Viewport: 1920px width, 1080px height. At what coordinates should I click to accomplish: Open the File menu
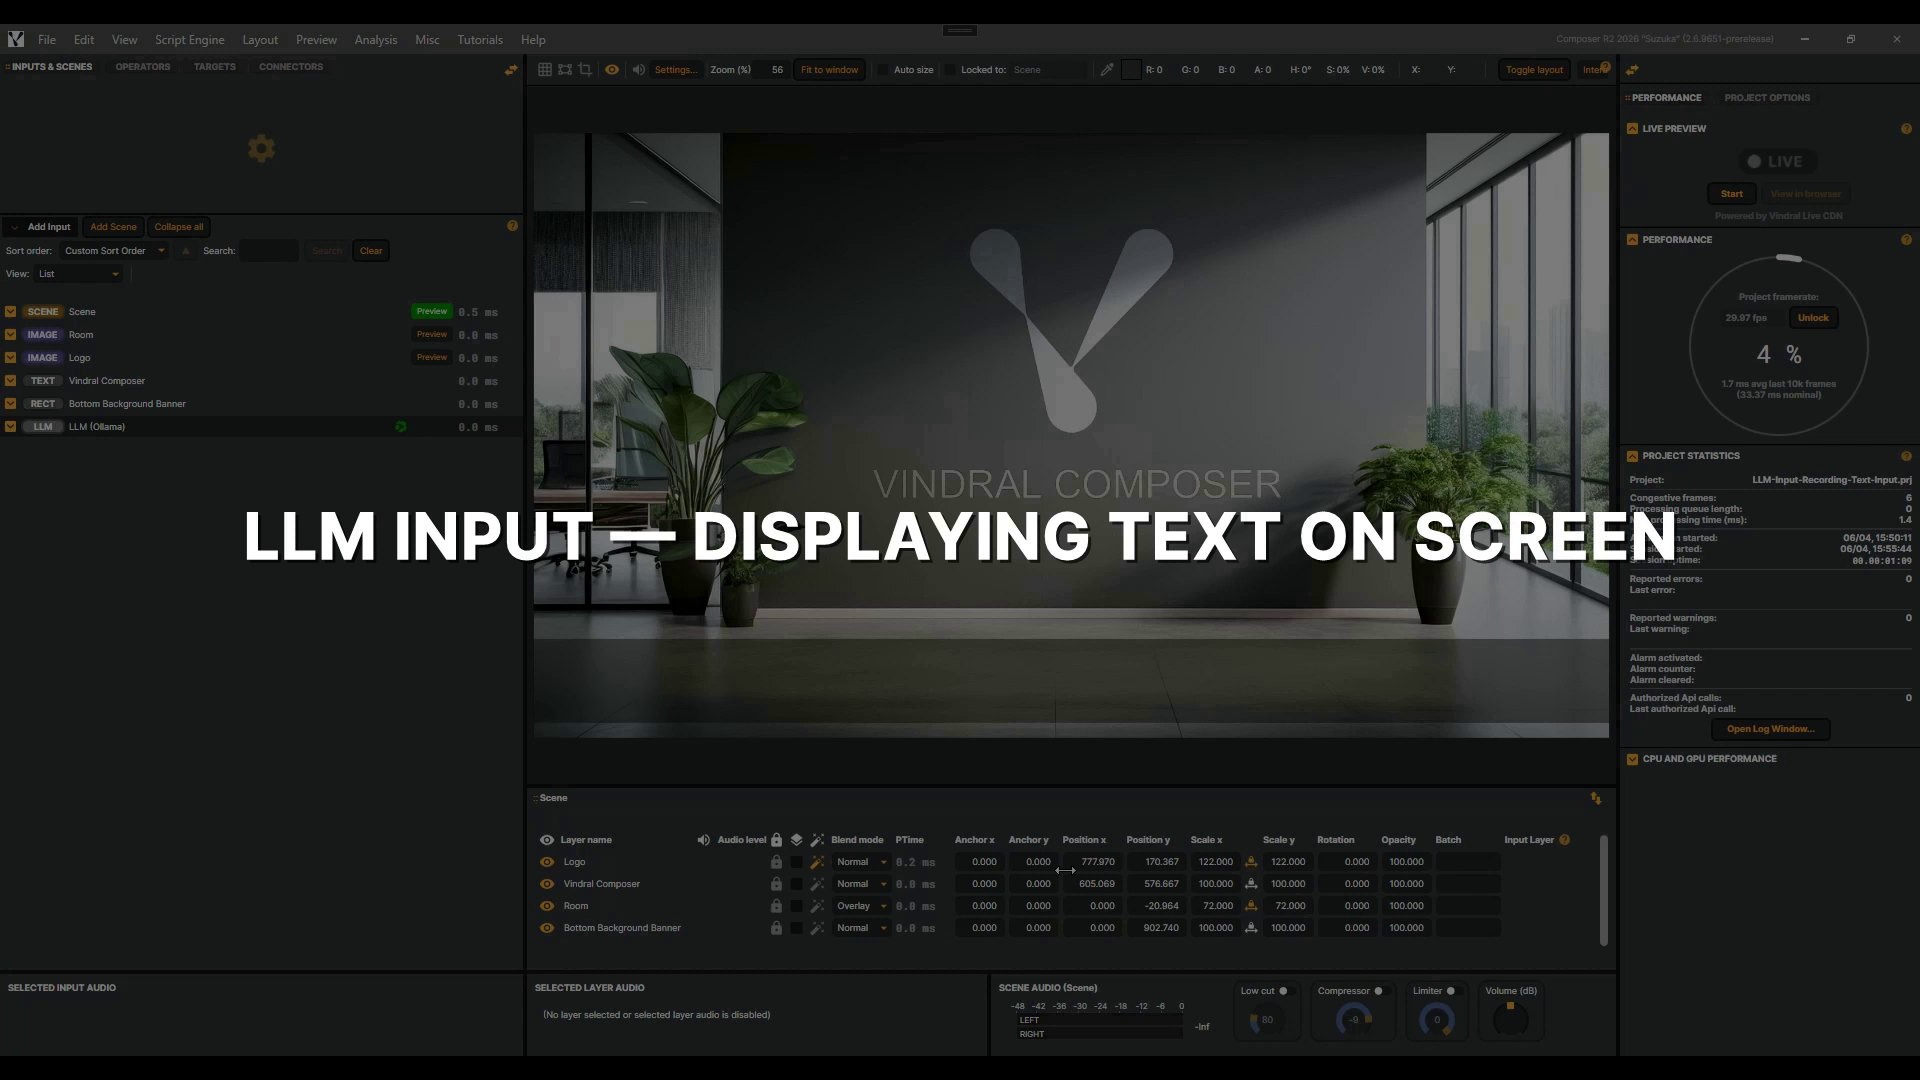tap(47, 40)
